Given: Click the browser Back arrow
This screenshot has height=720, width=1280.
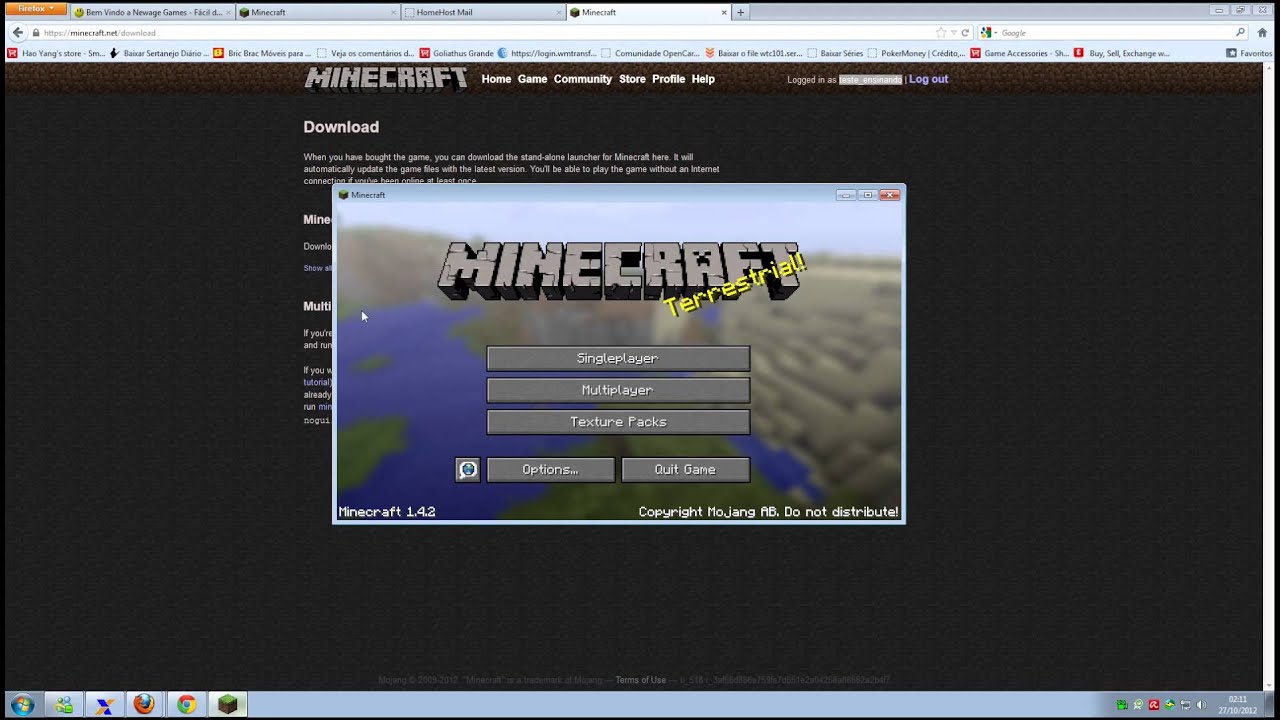Looking at the screenshot, I should [x=17, y=32].
